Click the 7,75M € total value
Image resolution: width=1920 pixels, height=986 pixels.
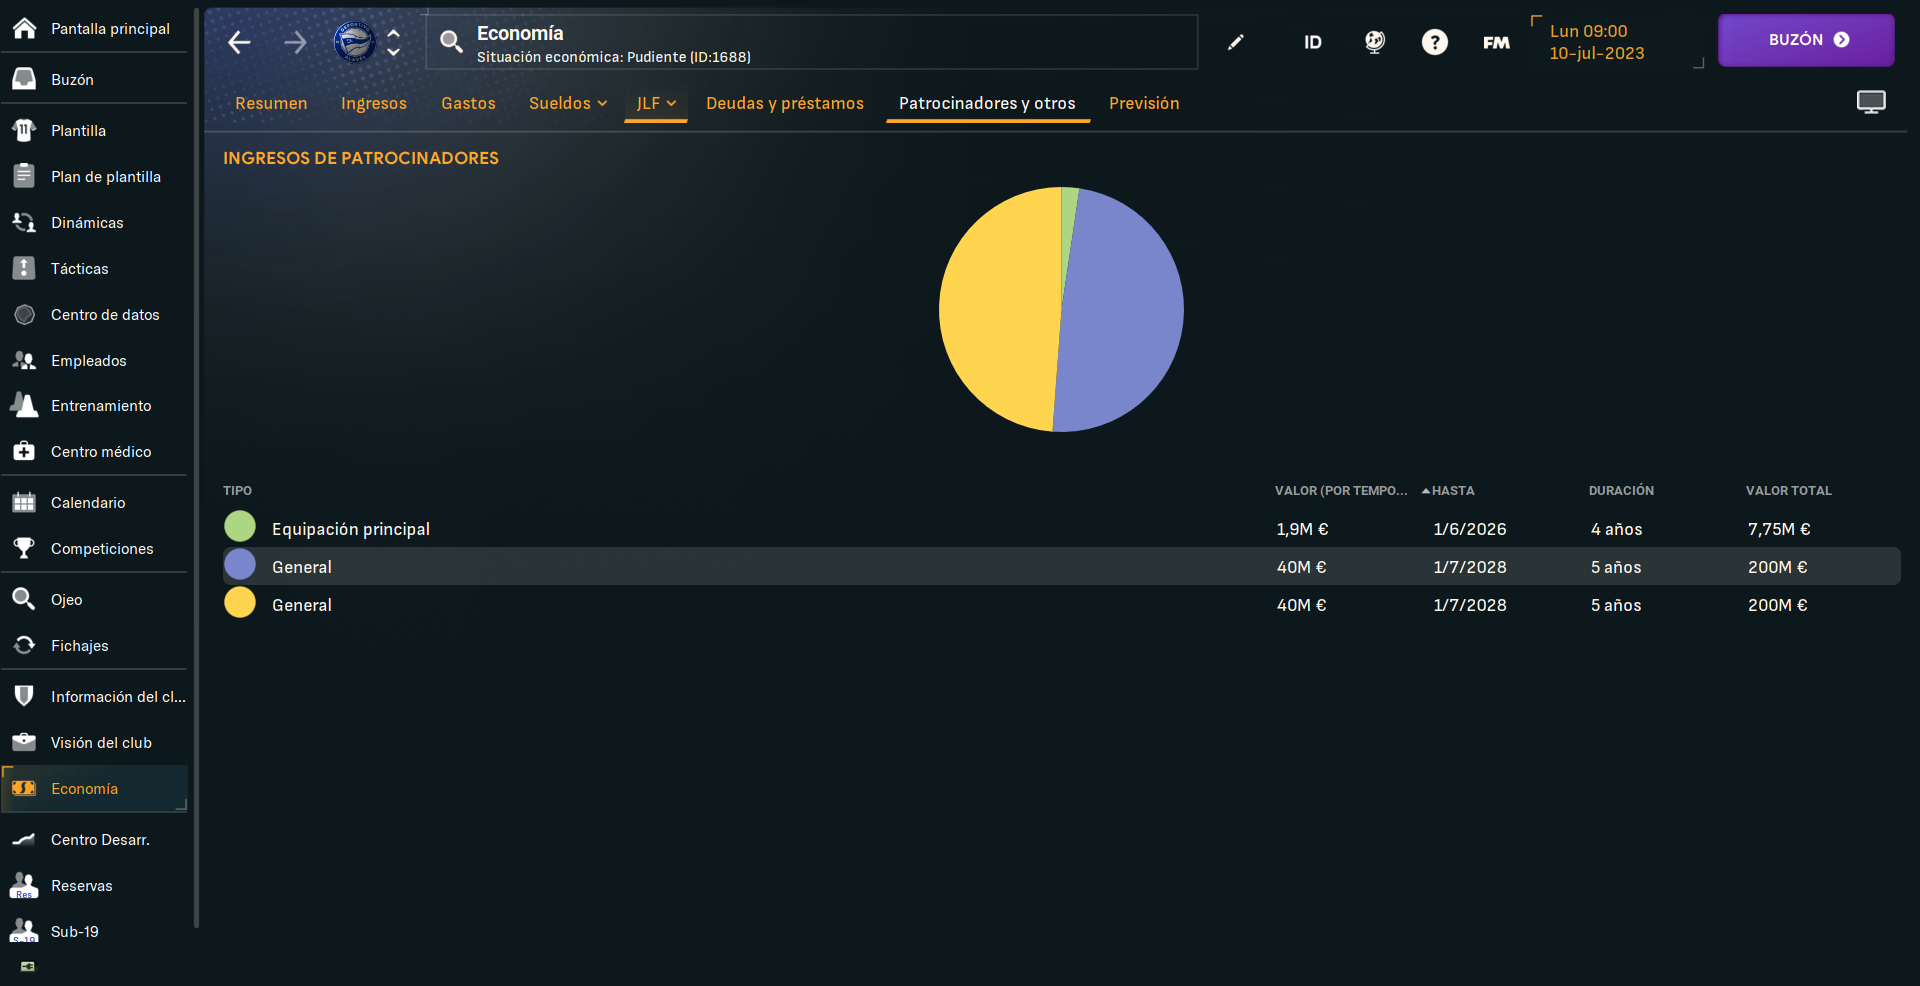pos(1779,529)
